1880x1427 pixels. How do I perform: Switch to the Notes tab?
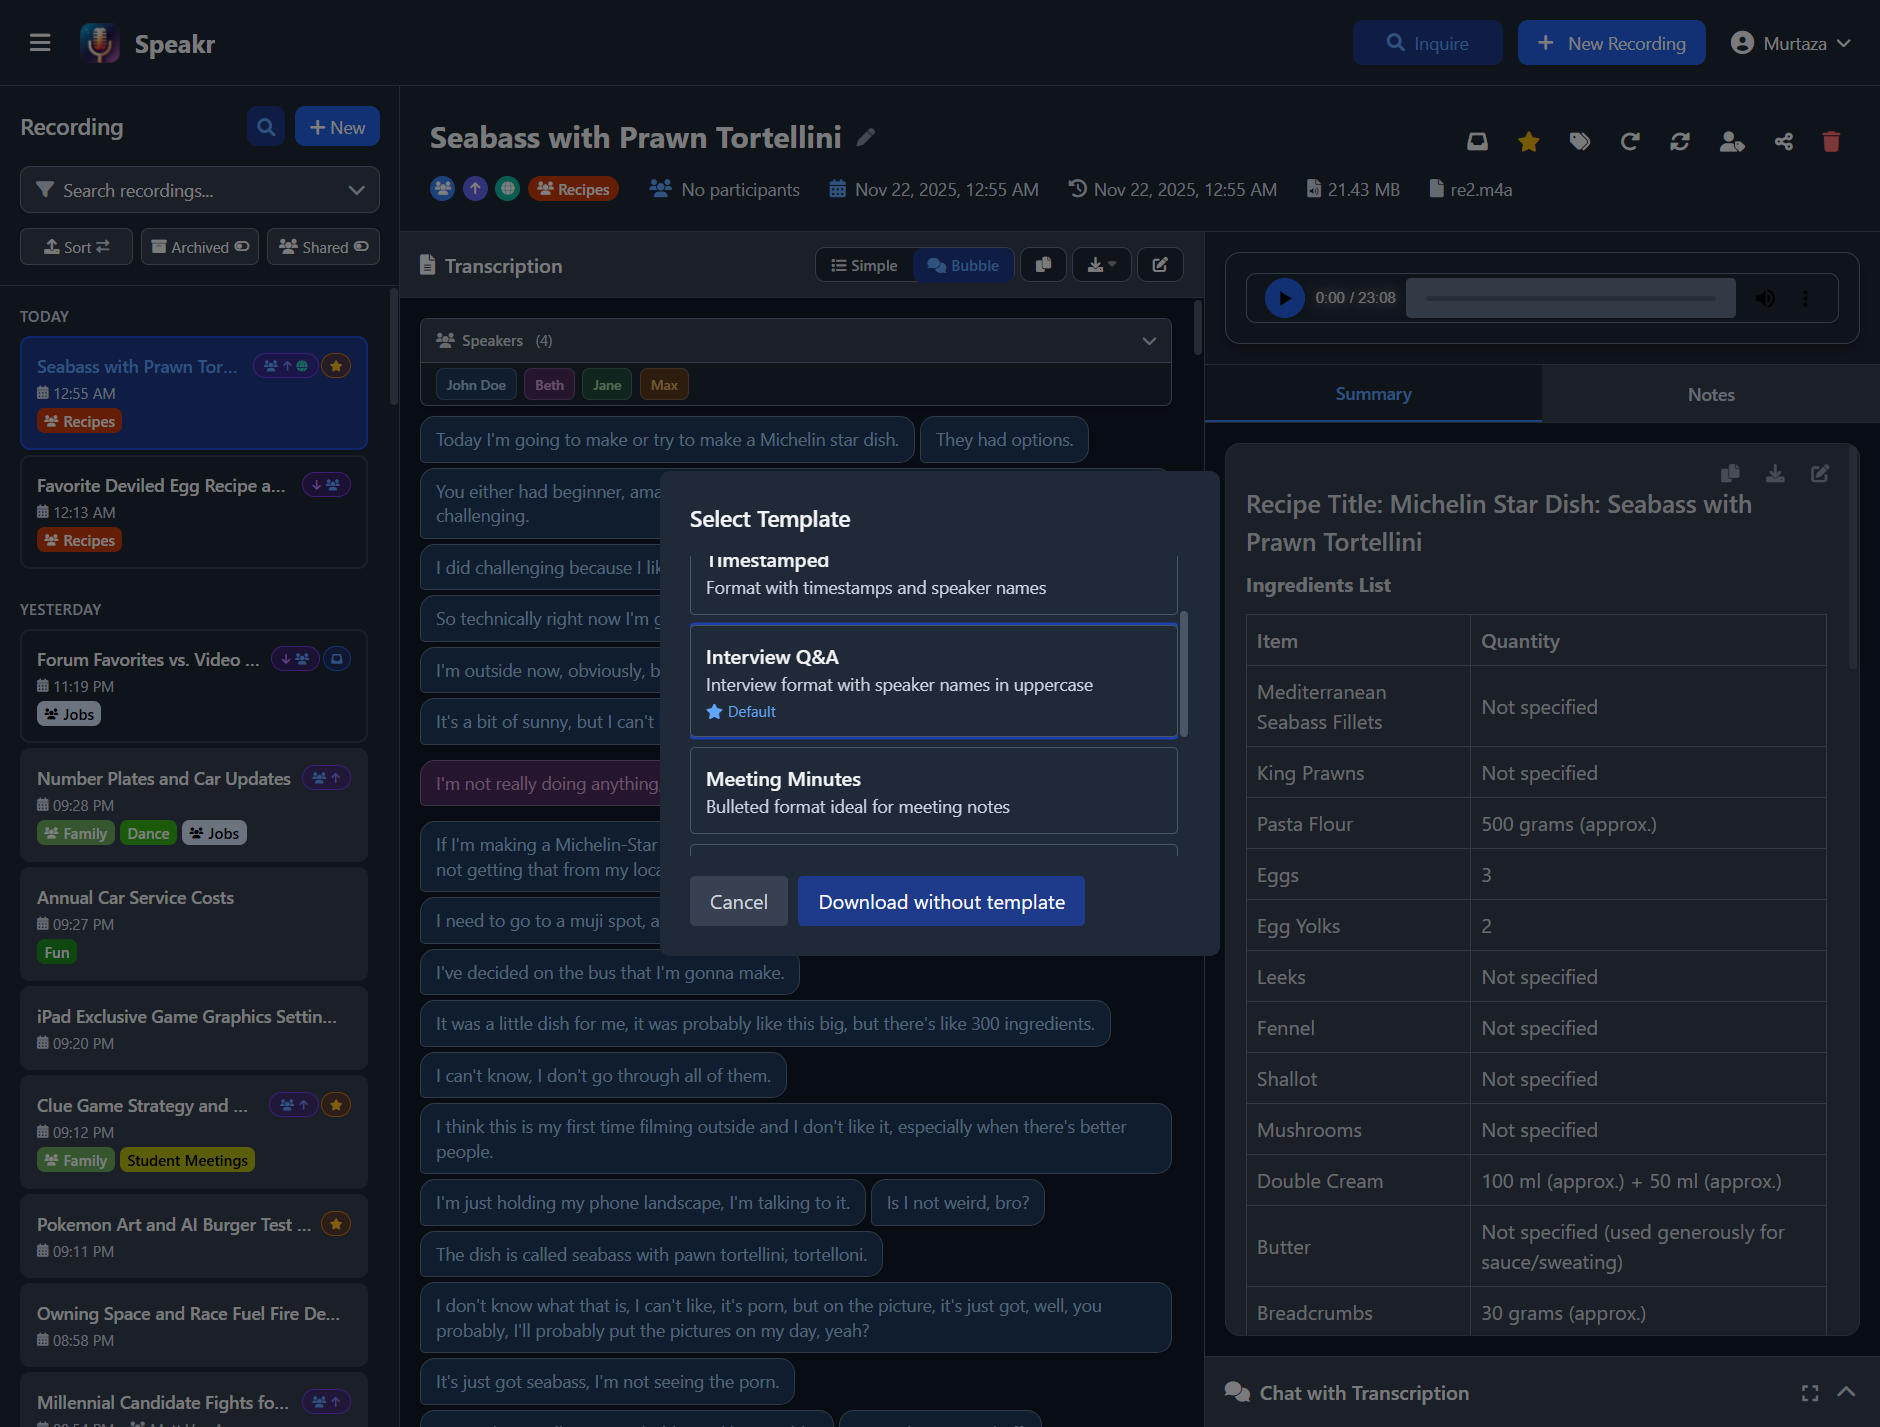(1710, 394)
